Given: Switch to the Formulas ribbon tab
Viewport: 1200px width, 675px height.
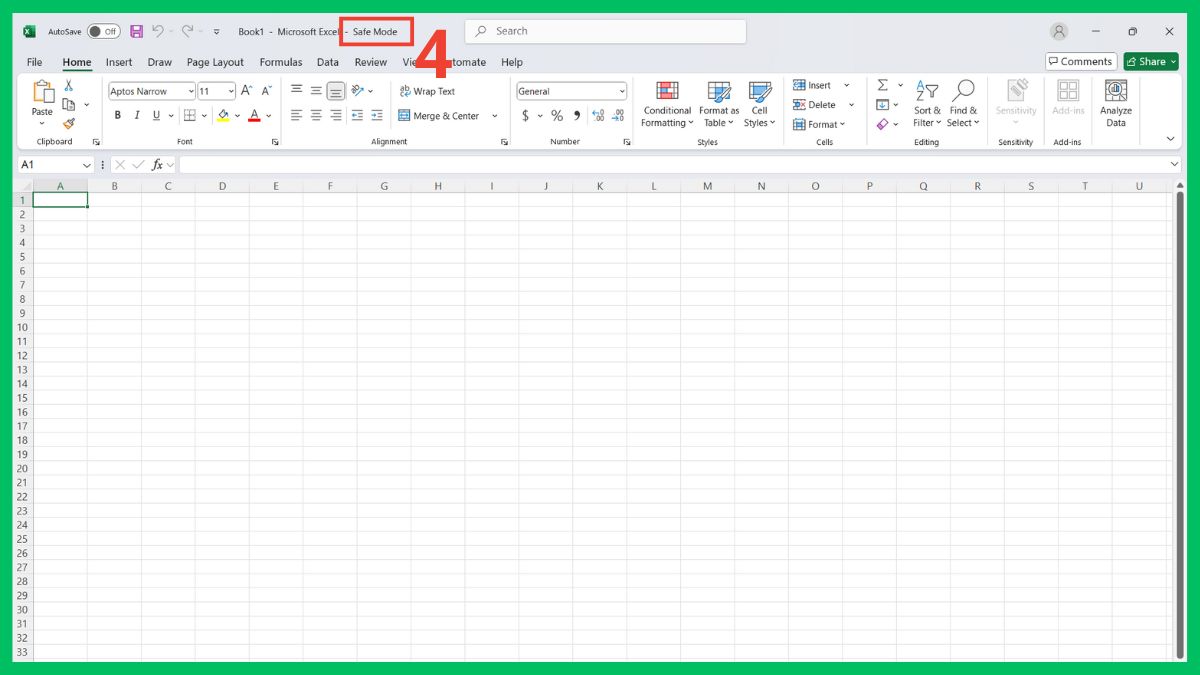Looking at the screenshot, I should coord(281,61).
